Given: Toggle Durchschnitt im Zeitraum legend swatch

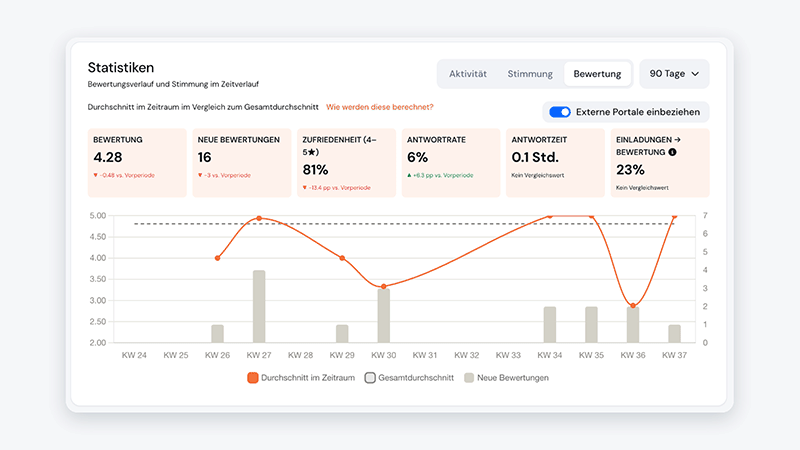Looking at the screenshot, I should tap(253, 378).
